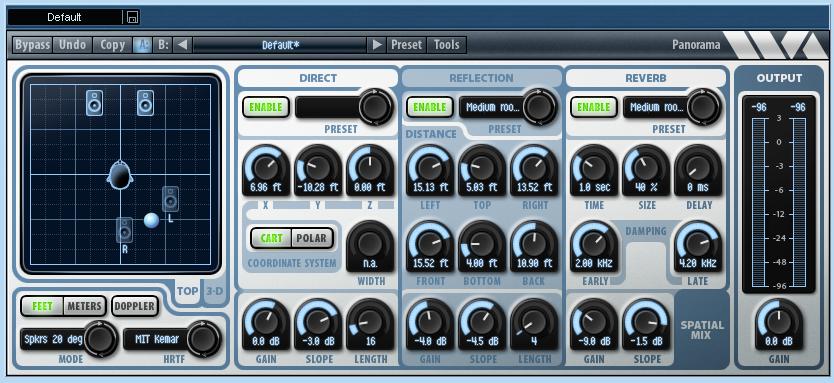This screenshot has width=834, height=383.
Task: Click the Default title field in top bar
Action: (x=64, y=17)
